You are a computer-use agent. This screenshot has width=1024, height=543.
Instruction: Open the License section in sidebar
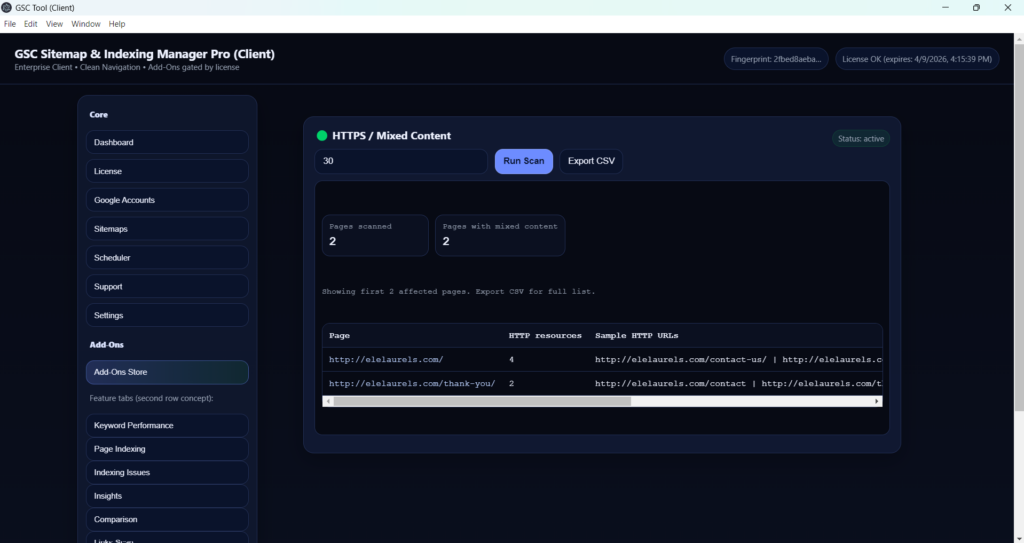pos(167,171)
